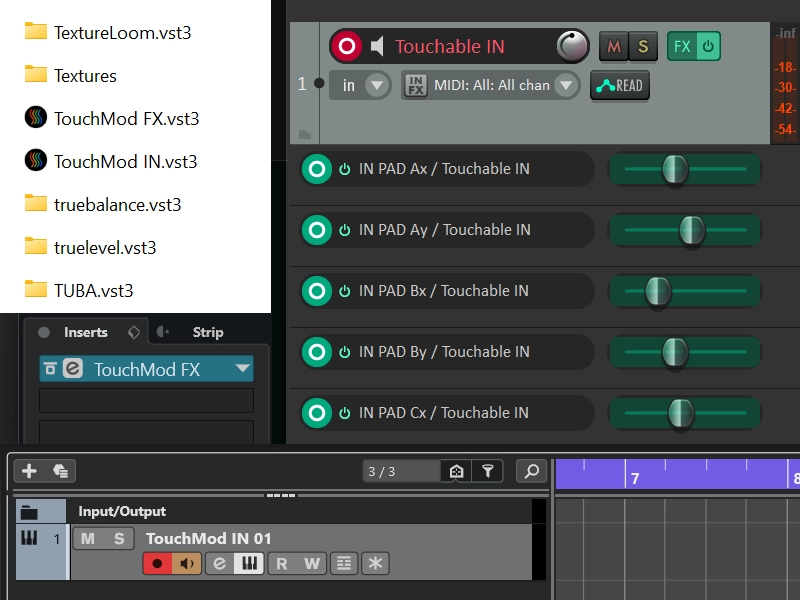Toggle monitor speaker icon on Touchable IN
Viewport: 800px width, 600px height.
click(x=377, y=46)
